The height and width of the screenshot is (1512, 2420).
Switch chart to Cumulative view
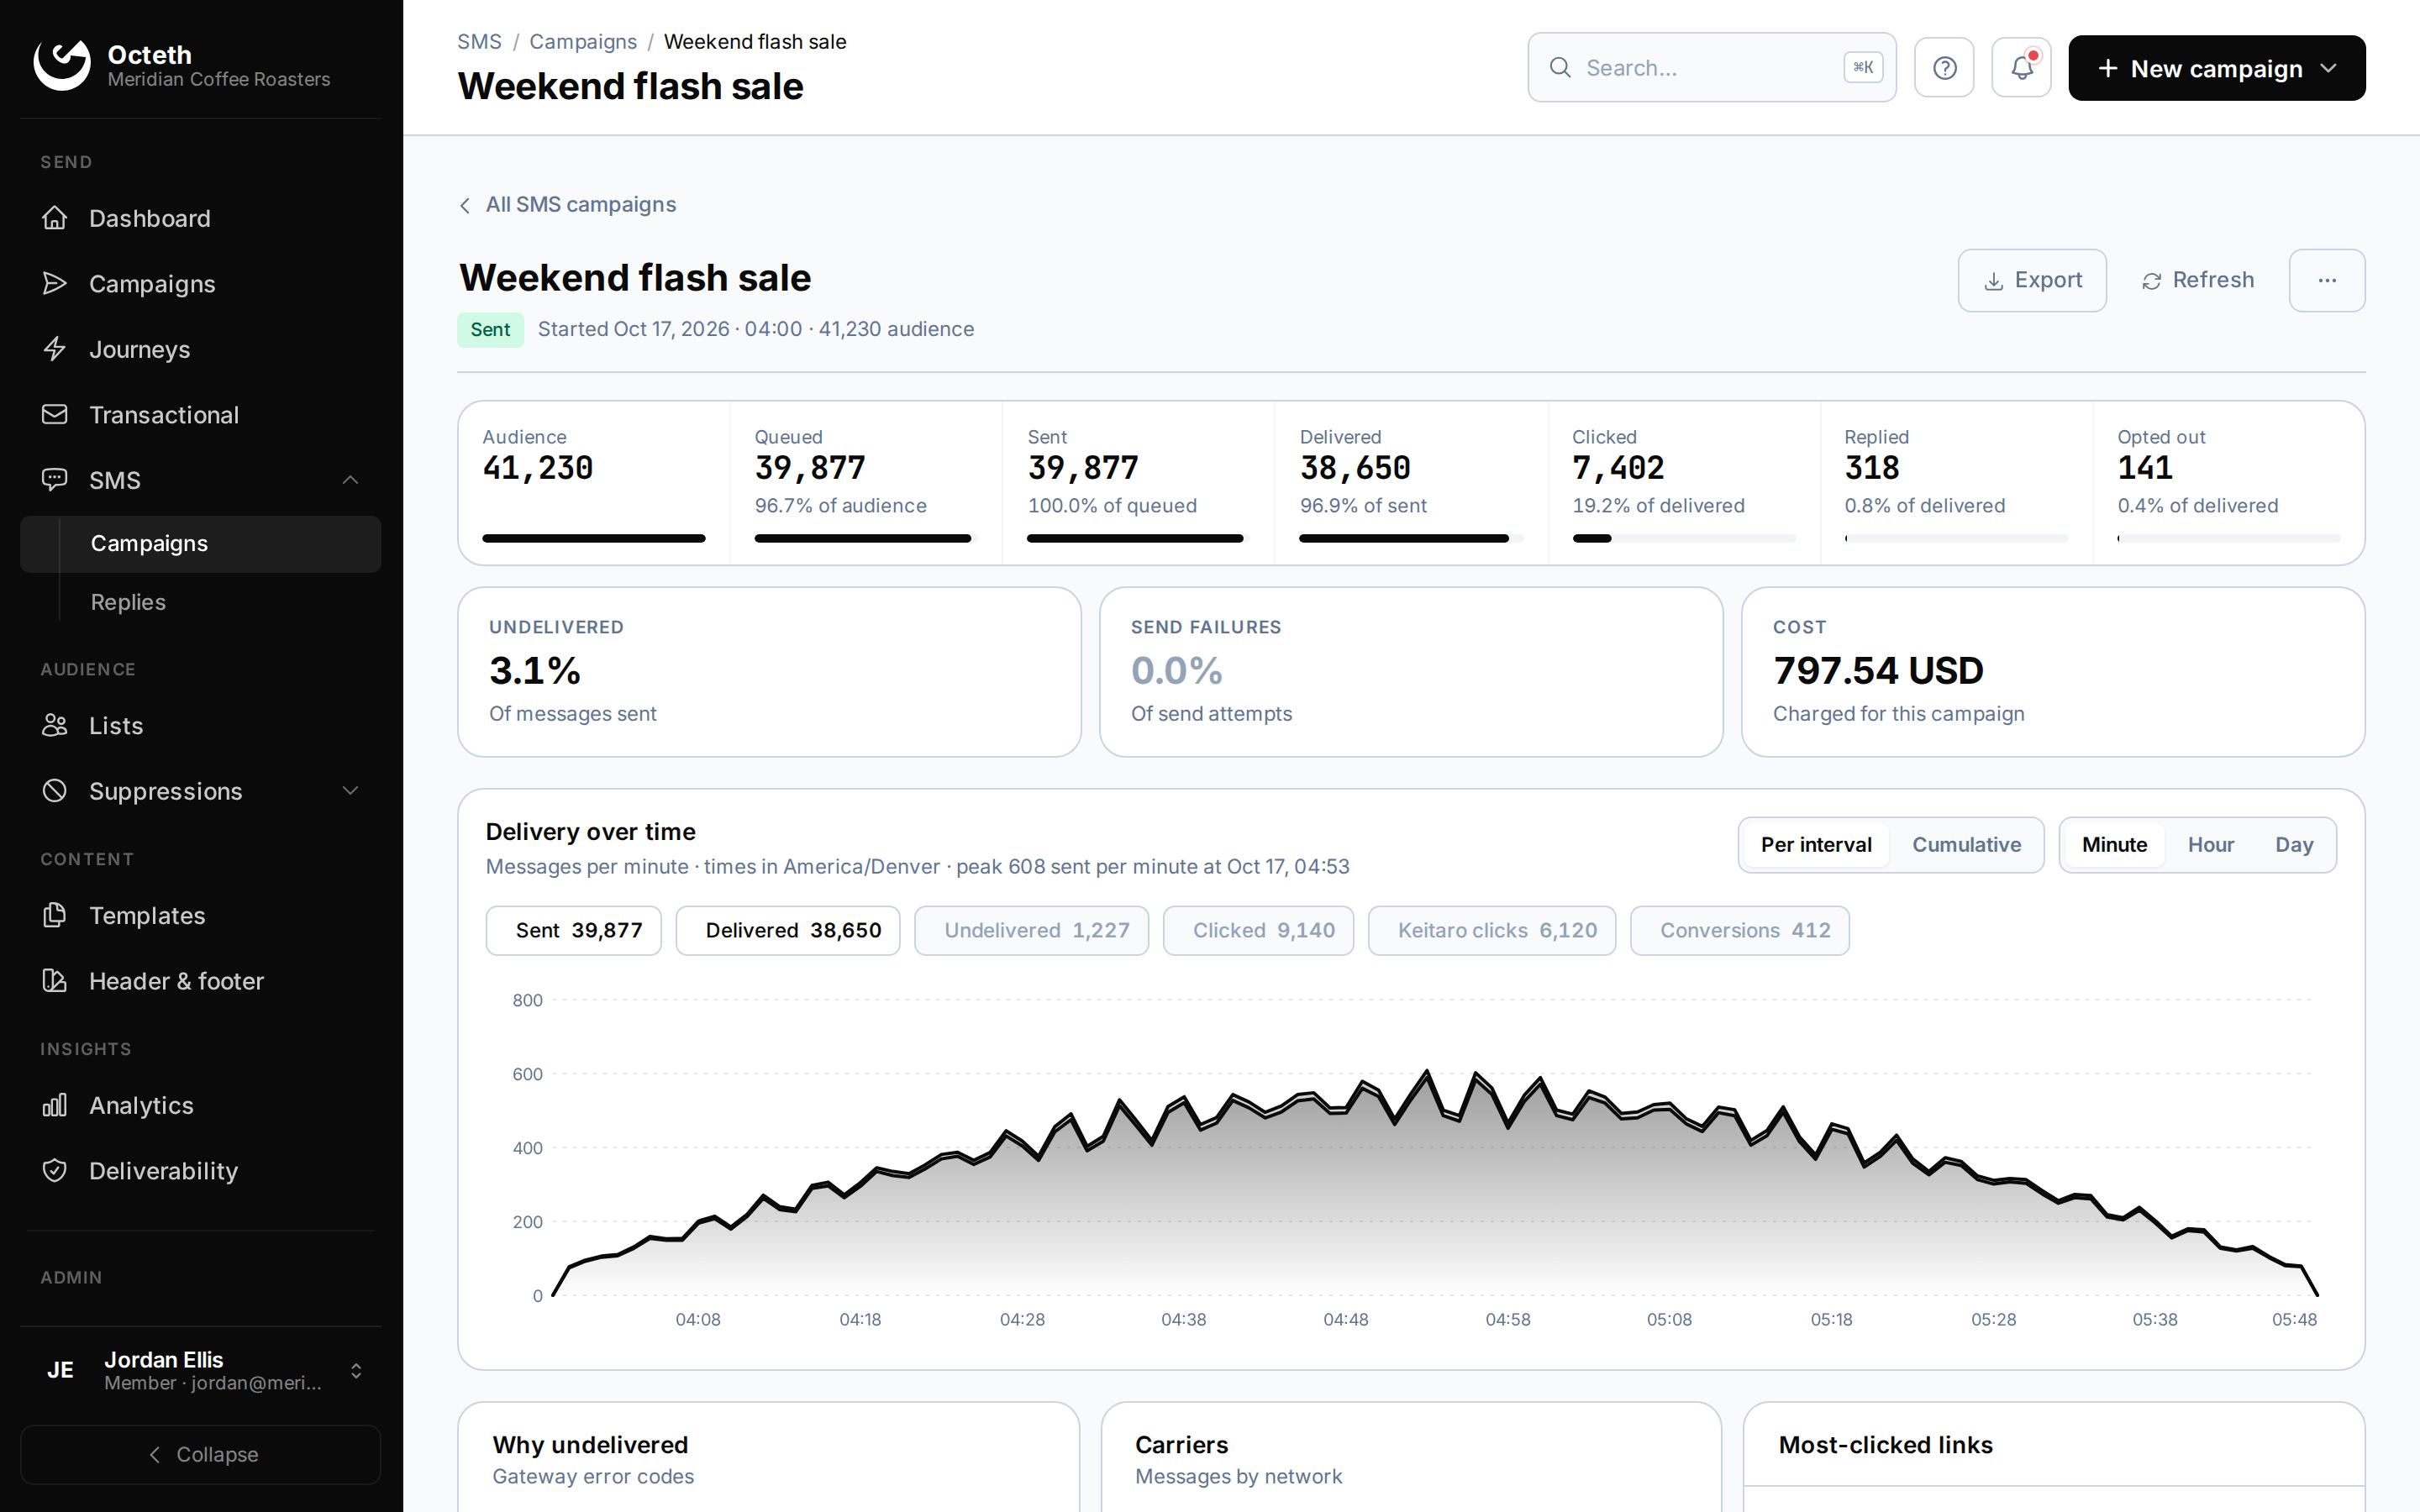[1966, 845]
